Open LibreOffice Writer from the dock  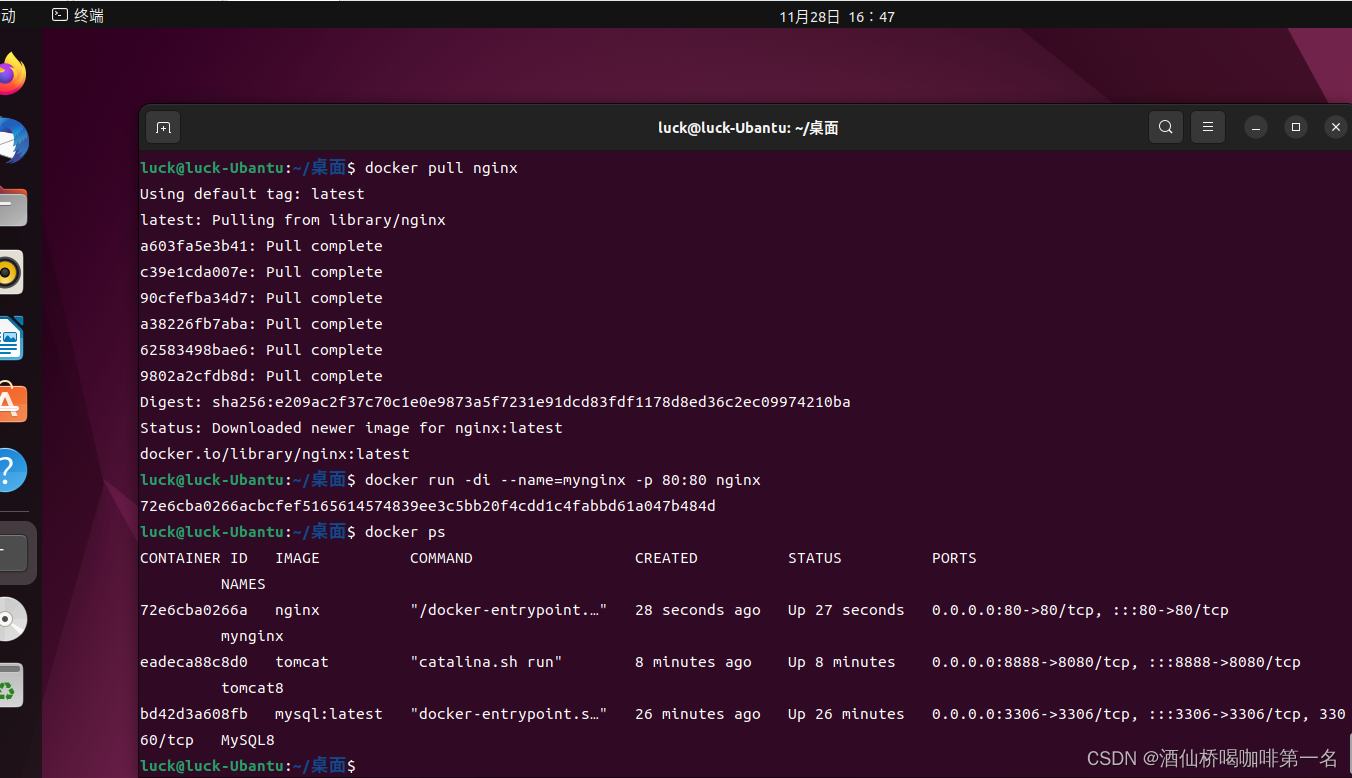coord(10,338)
